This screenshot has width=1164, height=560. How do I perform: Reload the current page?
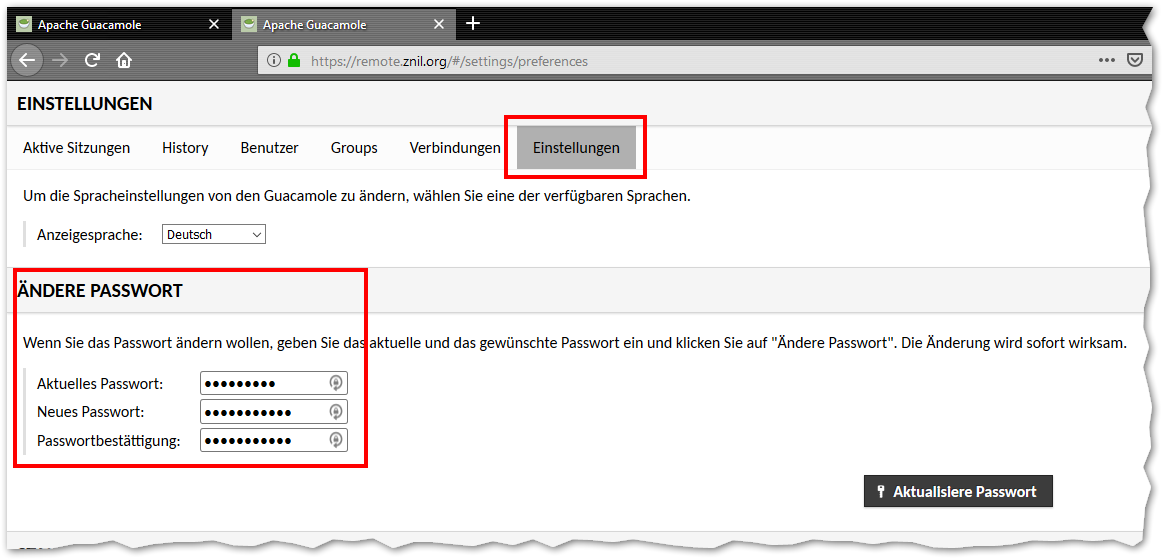[92, 60]
